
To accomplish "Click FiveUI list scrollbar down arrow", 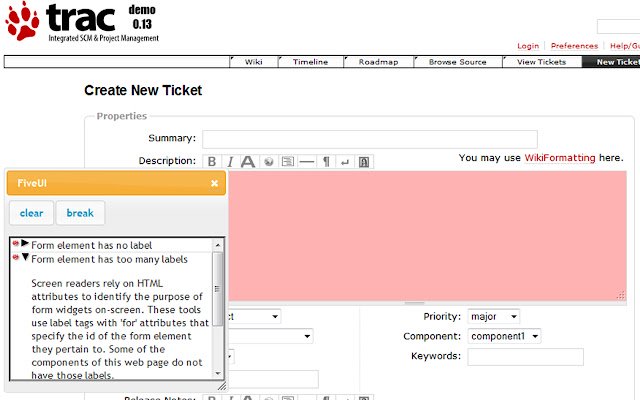I will 218,373.
